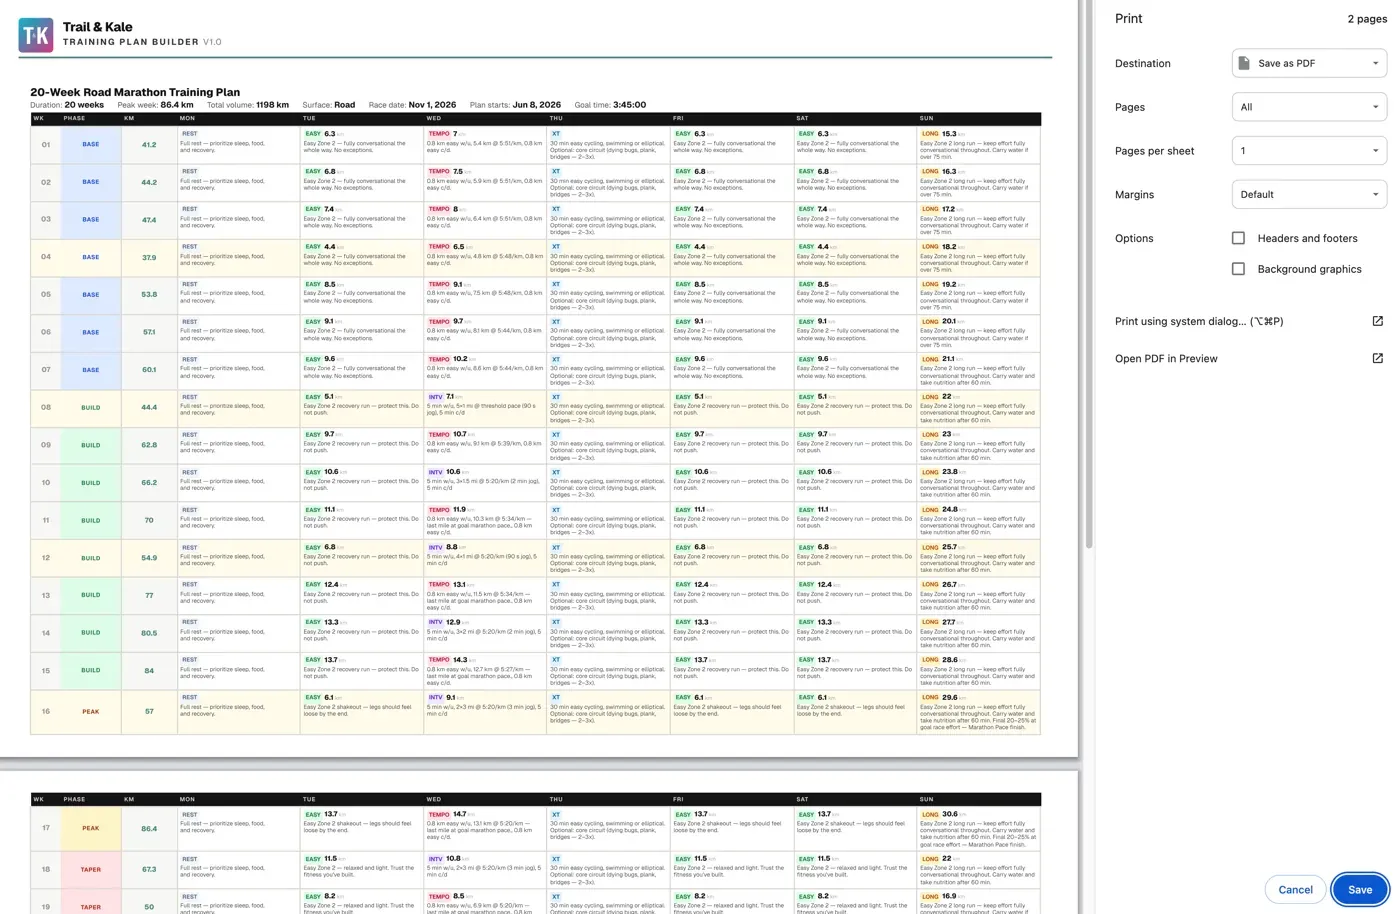
Task: Click the Race date Nov 1, 2026 text
Action: click(x=412, y=105)
